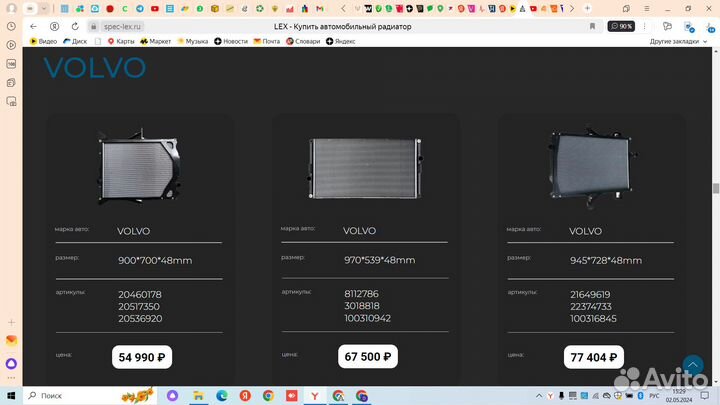This screenshot has width=720, height=405.
Task: Click the scroll-to-top round arrow button
Action: click(693, 365)
